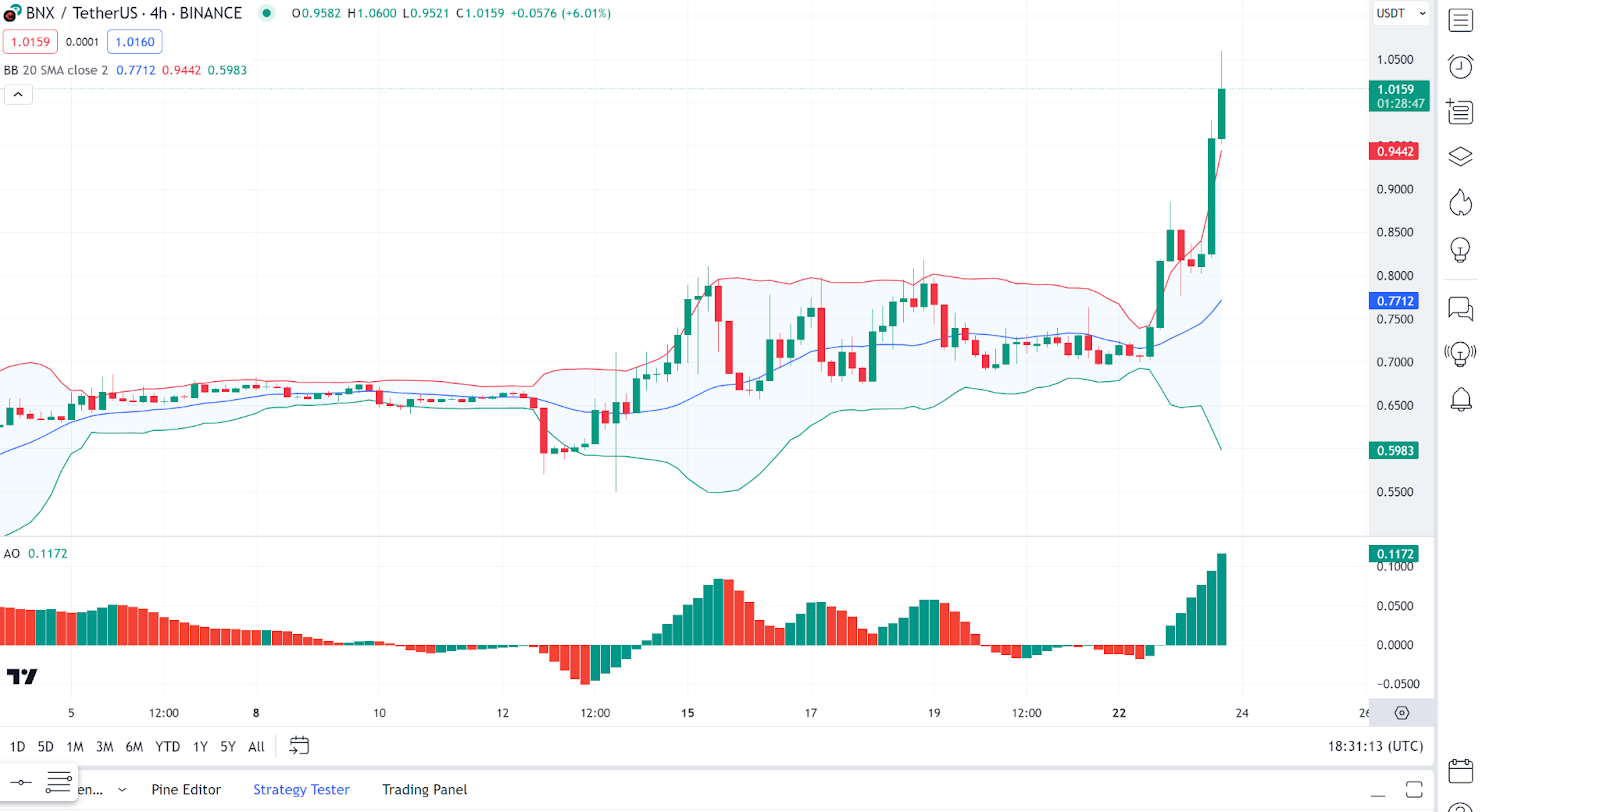Minimize the bottom panel
This screenshot has width=1600, height=812.
pos(1378,795)
